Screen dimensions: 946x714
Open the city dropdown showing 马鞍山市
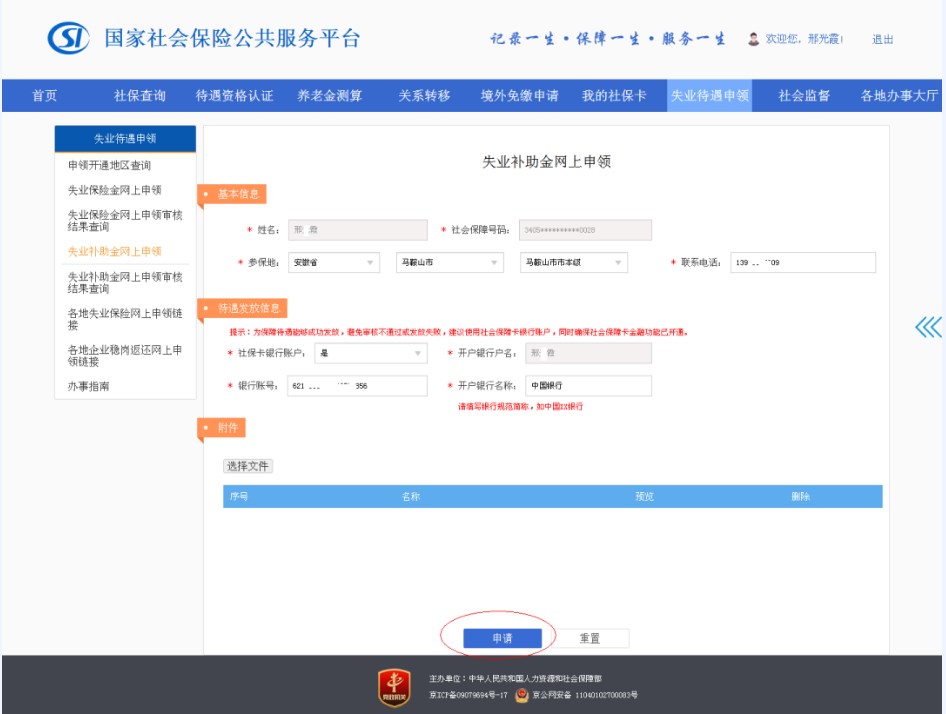tap(449, 263)
